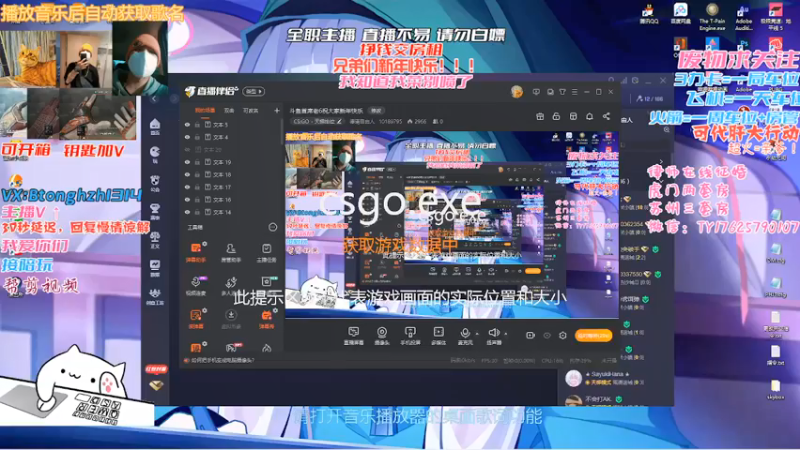Screen dimensions: 800x450
Task: Expand the chevron in the chat window behind
Action: (x=662, y=161)
